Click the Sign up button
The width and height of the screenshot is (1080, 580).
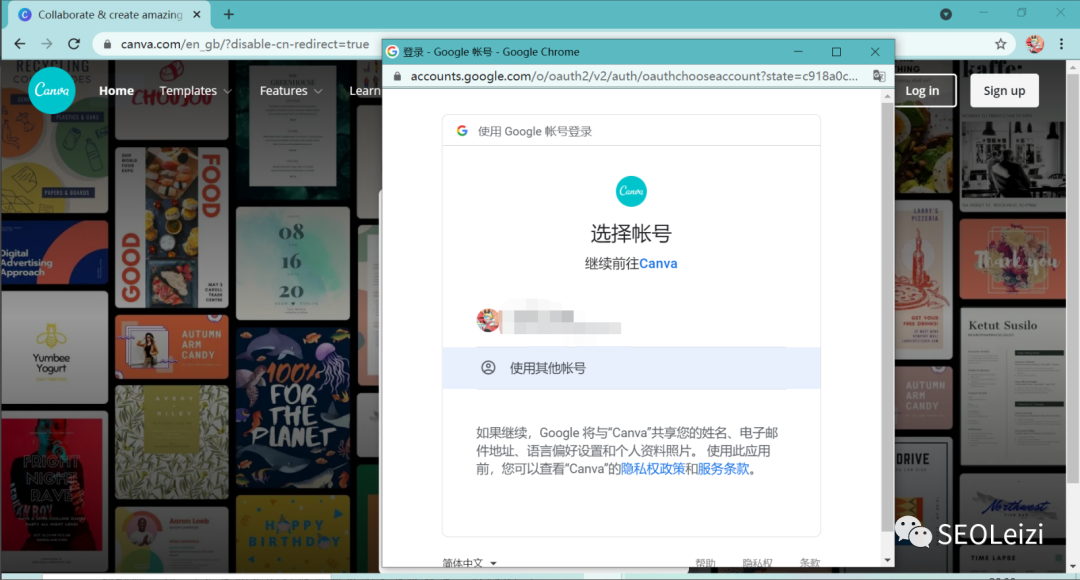click(x=1004, y=90)
